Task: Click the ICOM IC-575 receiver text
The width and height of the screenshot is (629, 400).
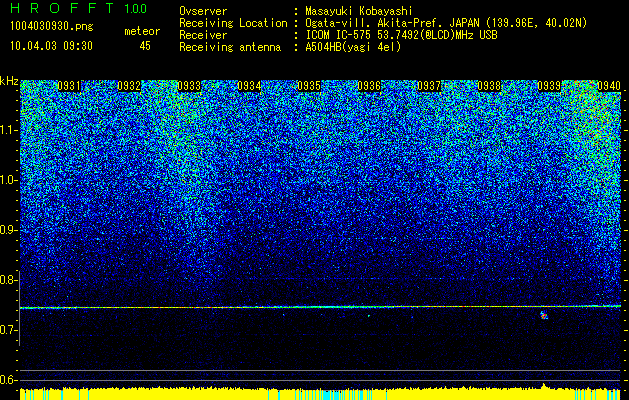Action: (x=401, y=35)
